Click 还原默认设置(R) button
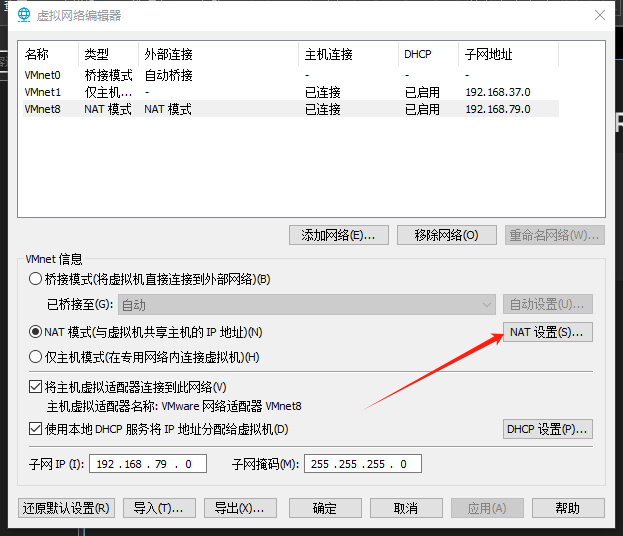623x536 pixels. click(66, 508)
